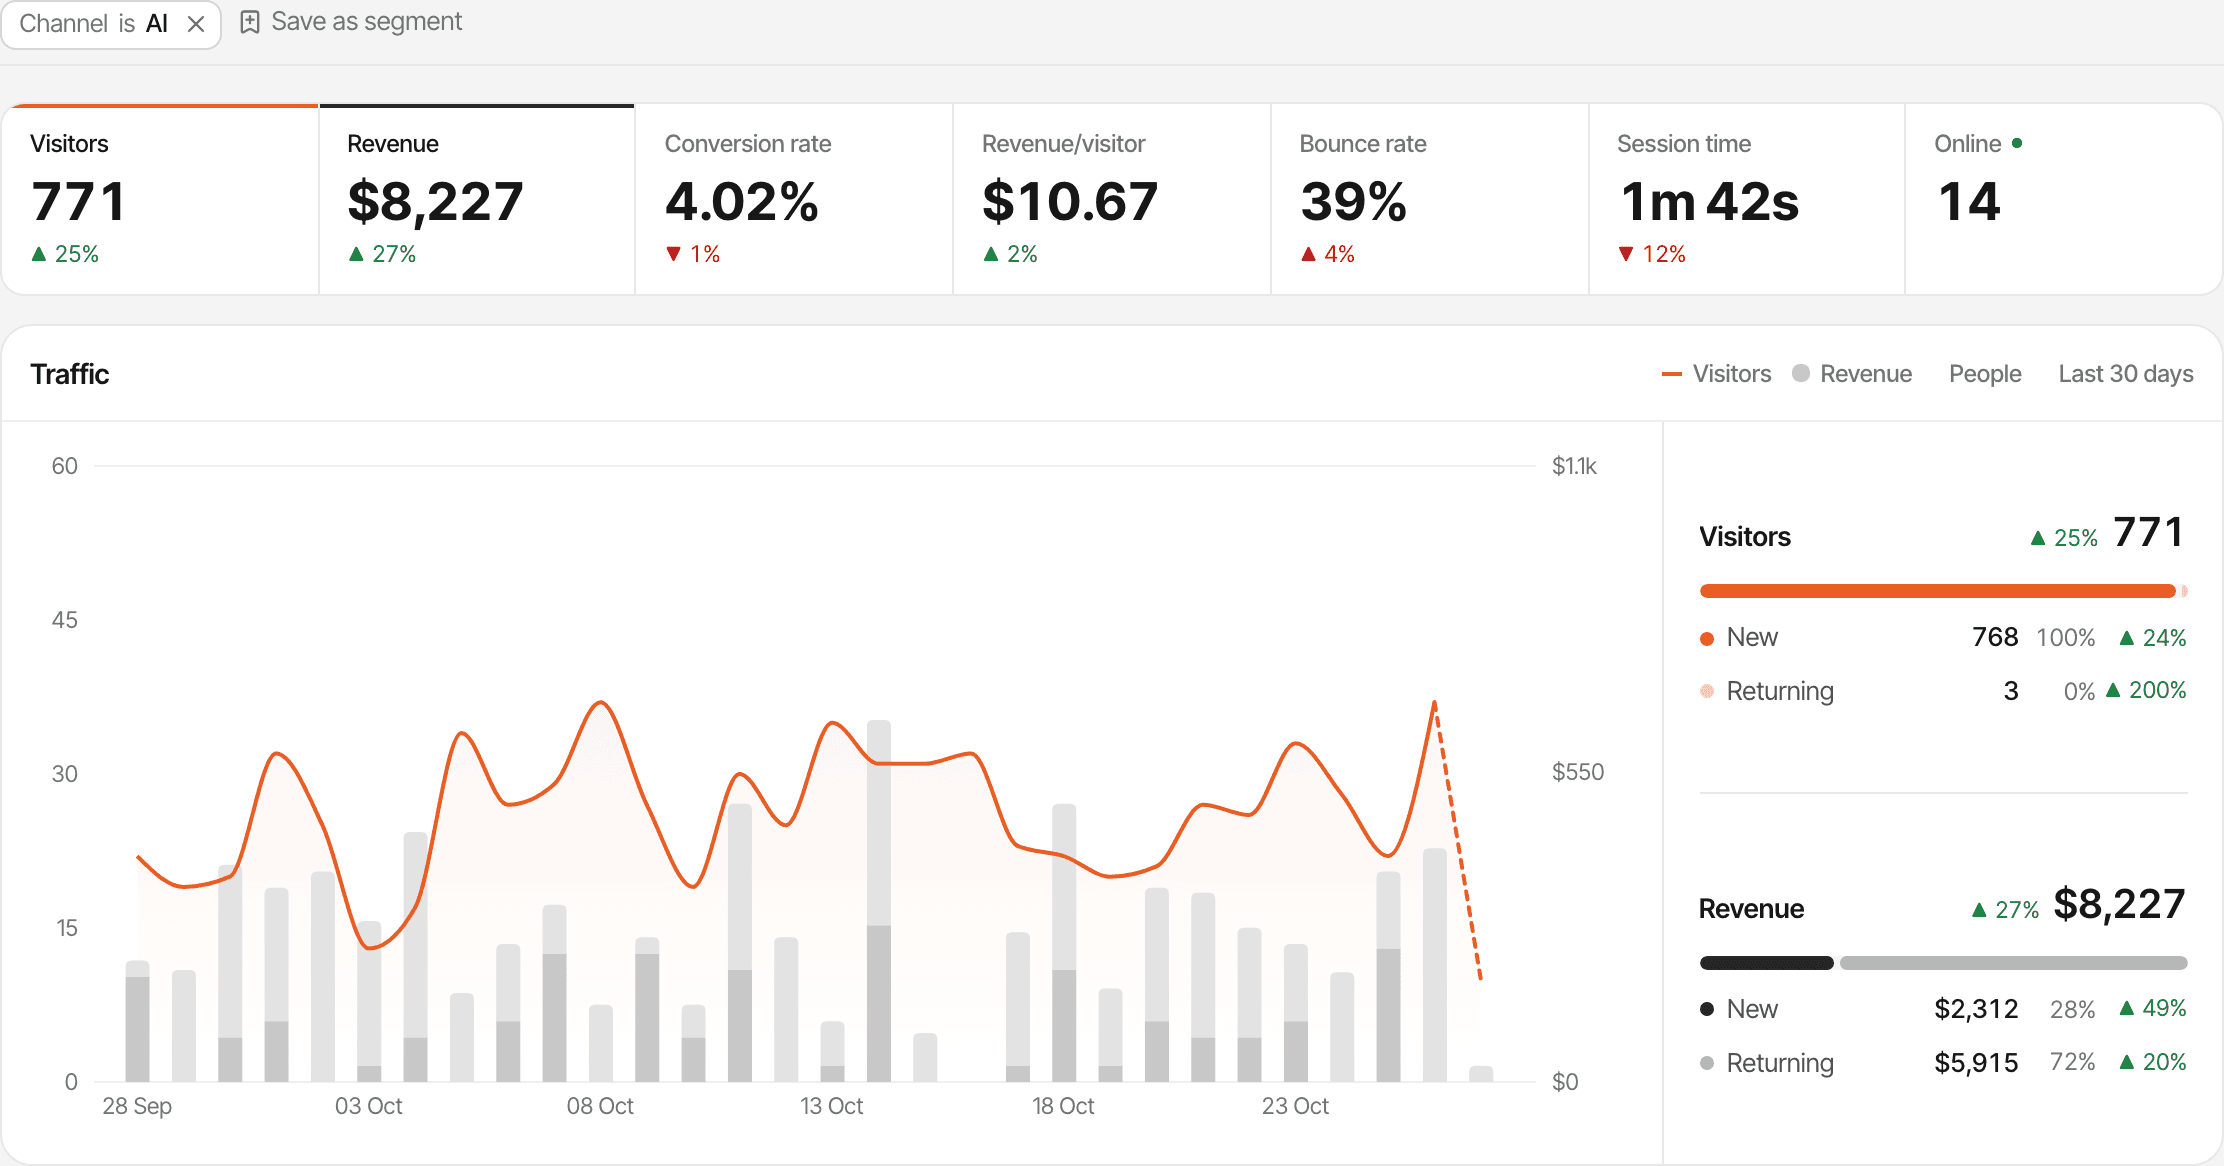Image resolution: width=2224 pixels, height=1166 pixels.
Task: Click the black dot beside New revenue
Action: [1707, 1009]
